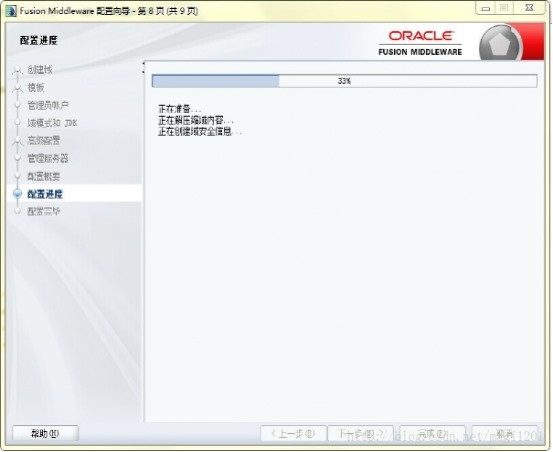Click the 33% progress bar

click(x=344, y=81)
